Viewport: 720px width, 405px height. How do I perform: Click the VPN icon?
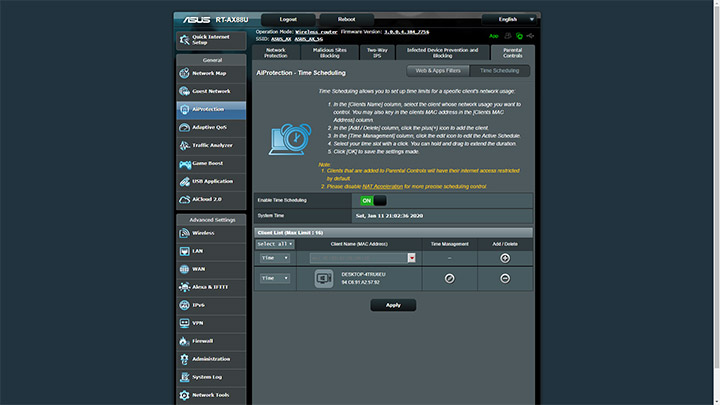pos(184,323)
